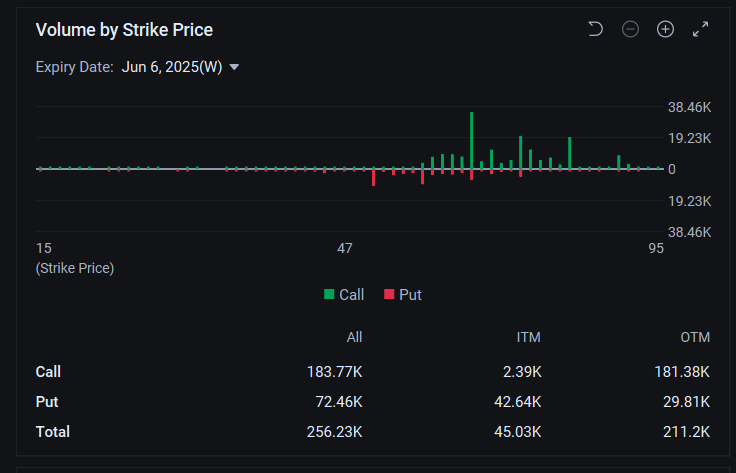Click the 29.81K OTM put value
Screen dimensions: 736x473
coord(686,402)
